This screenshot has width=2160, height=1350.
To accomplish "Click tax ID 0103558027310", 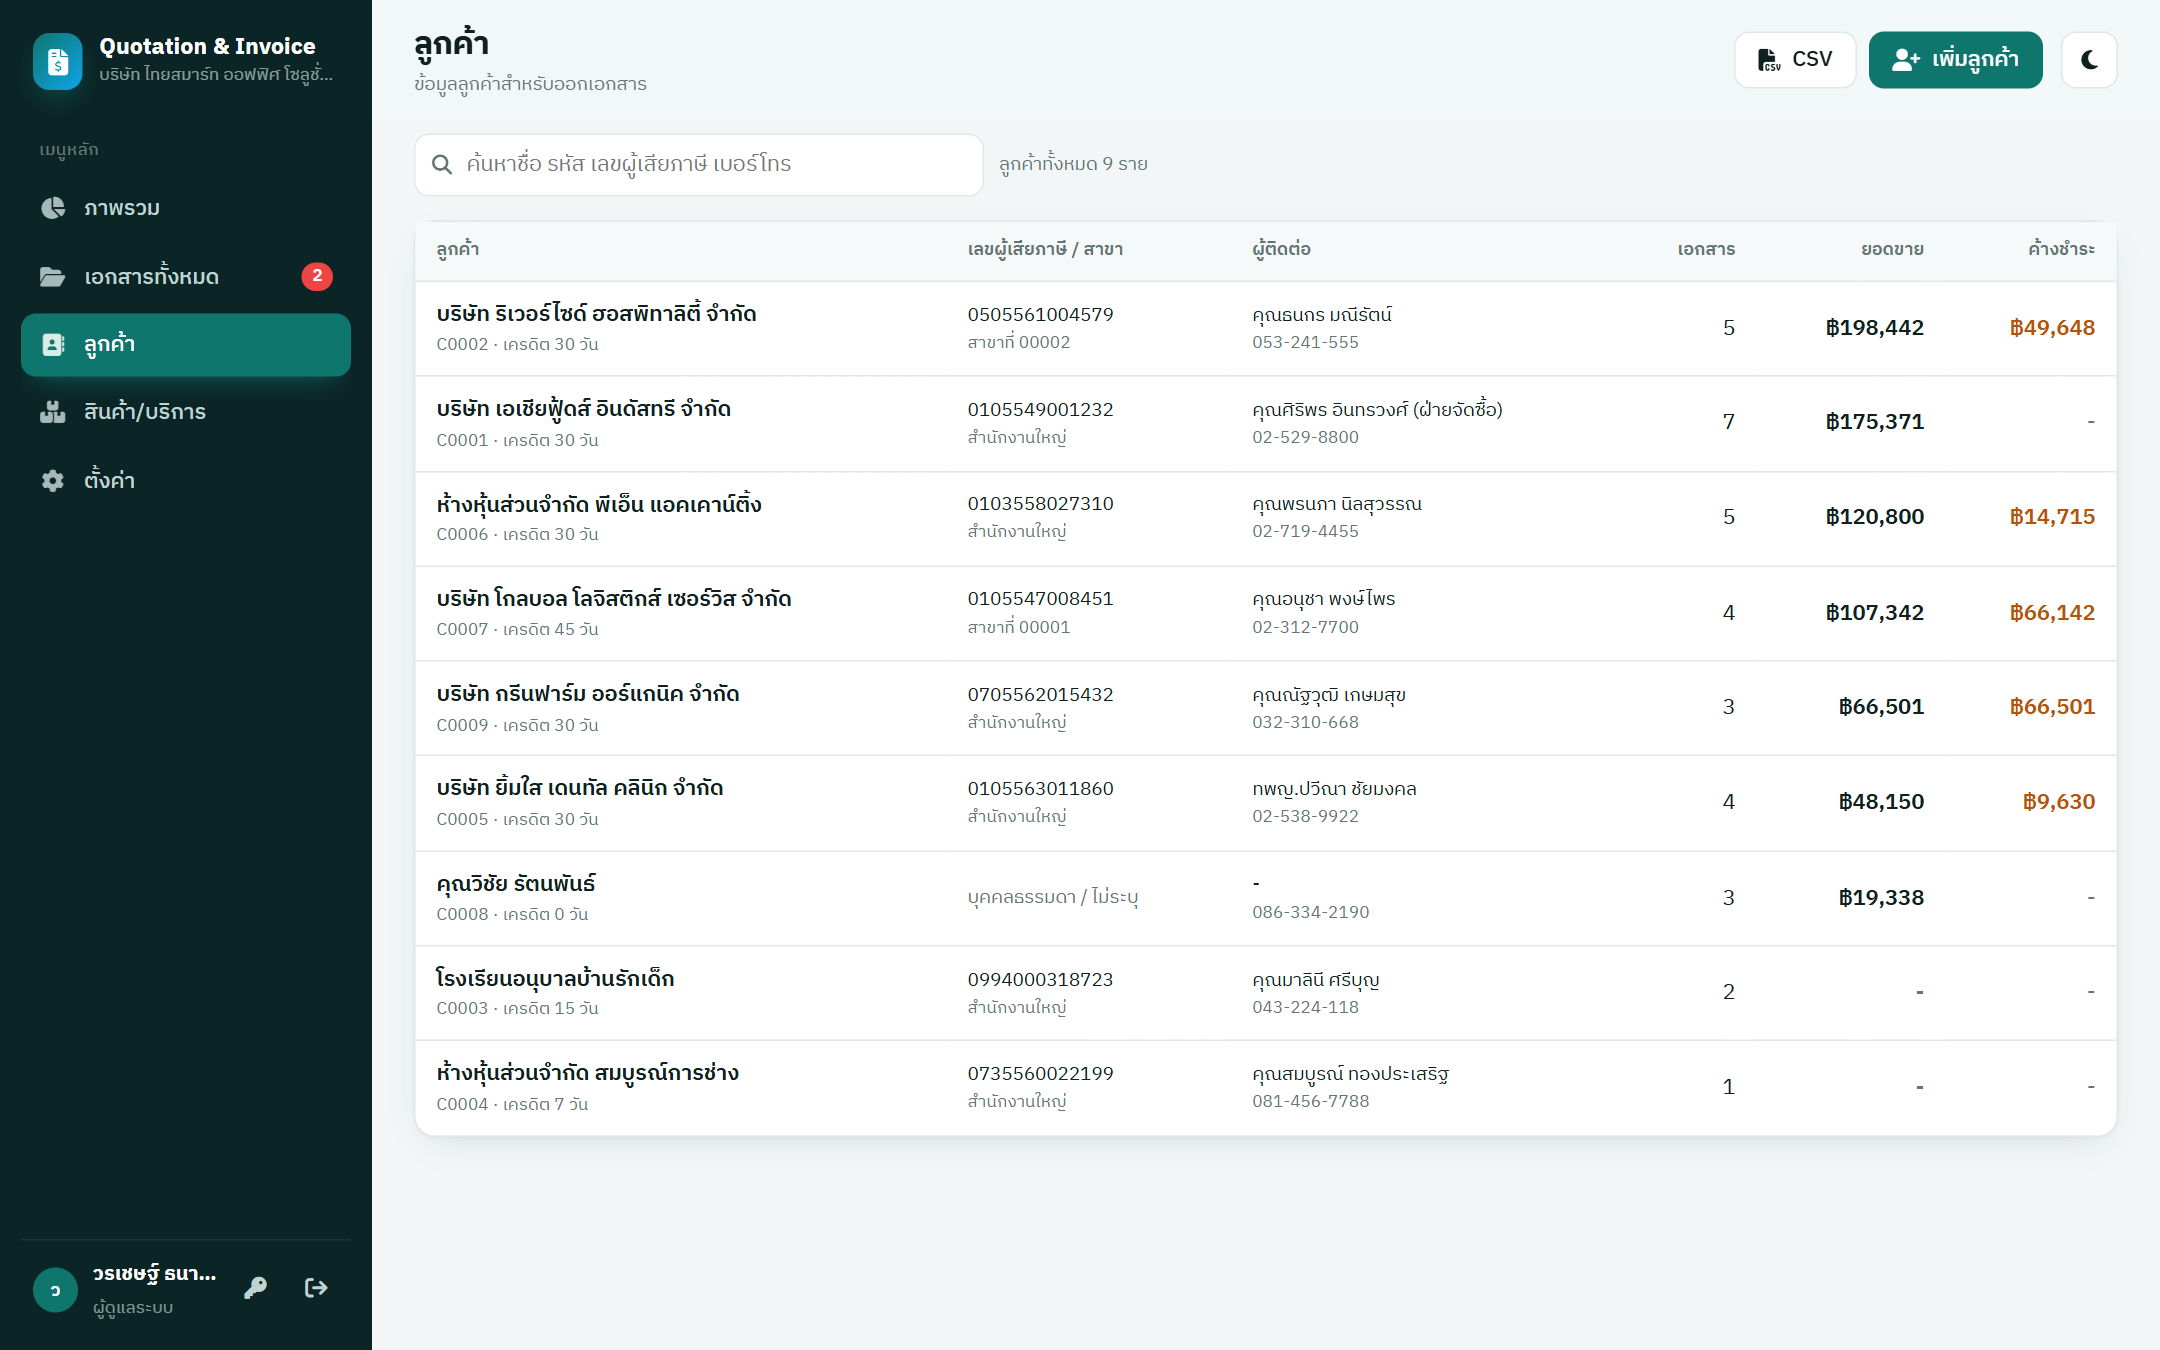I will pos(1040,504).
